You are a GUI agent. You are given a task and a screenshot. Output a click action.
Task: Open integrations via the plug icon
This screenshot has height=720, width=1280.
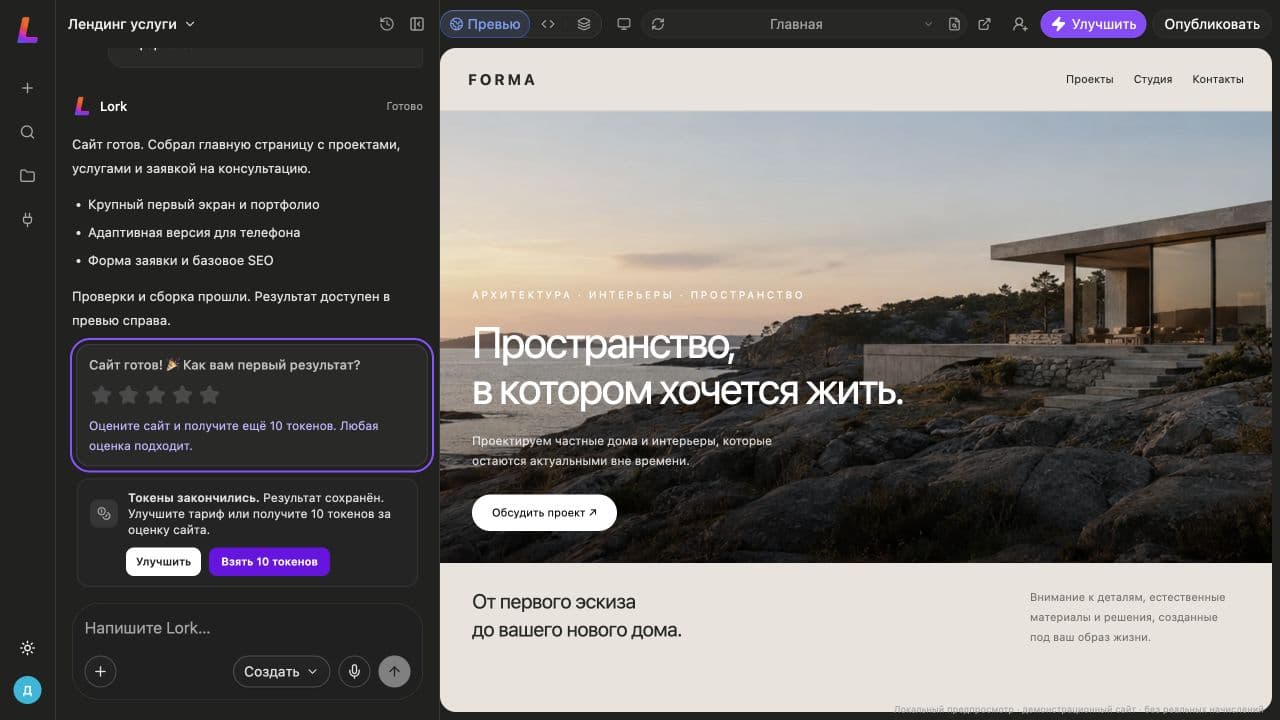click(27, 220)
